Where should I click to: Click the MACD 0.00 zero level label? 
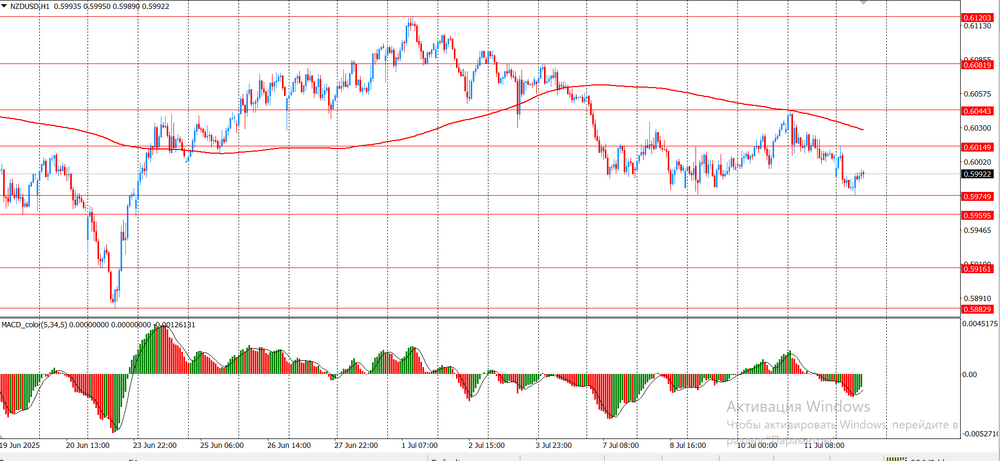[969, 374]
